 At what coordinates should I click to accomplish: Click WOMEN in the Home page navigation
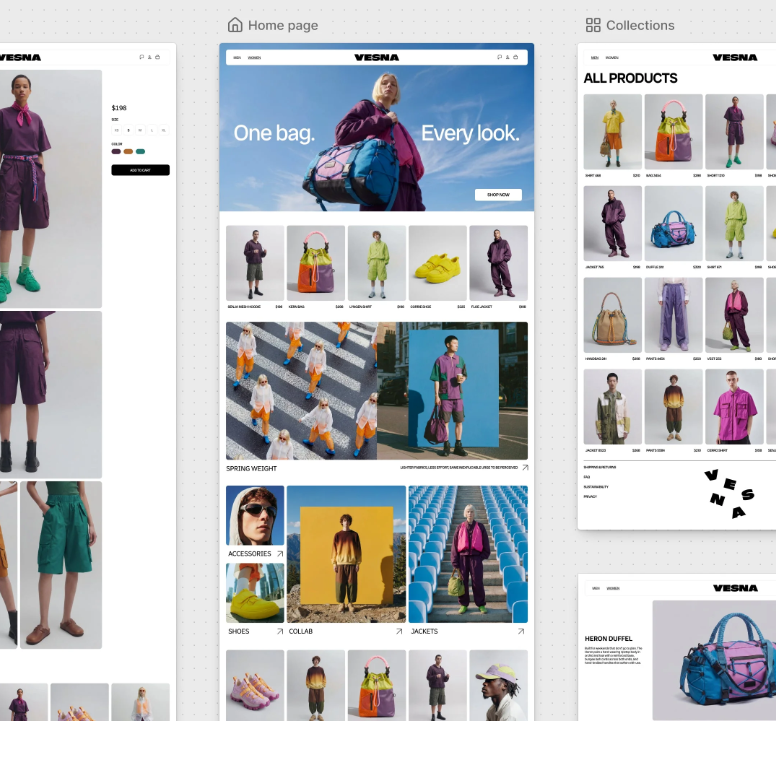click(x=254, y=58)
